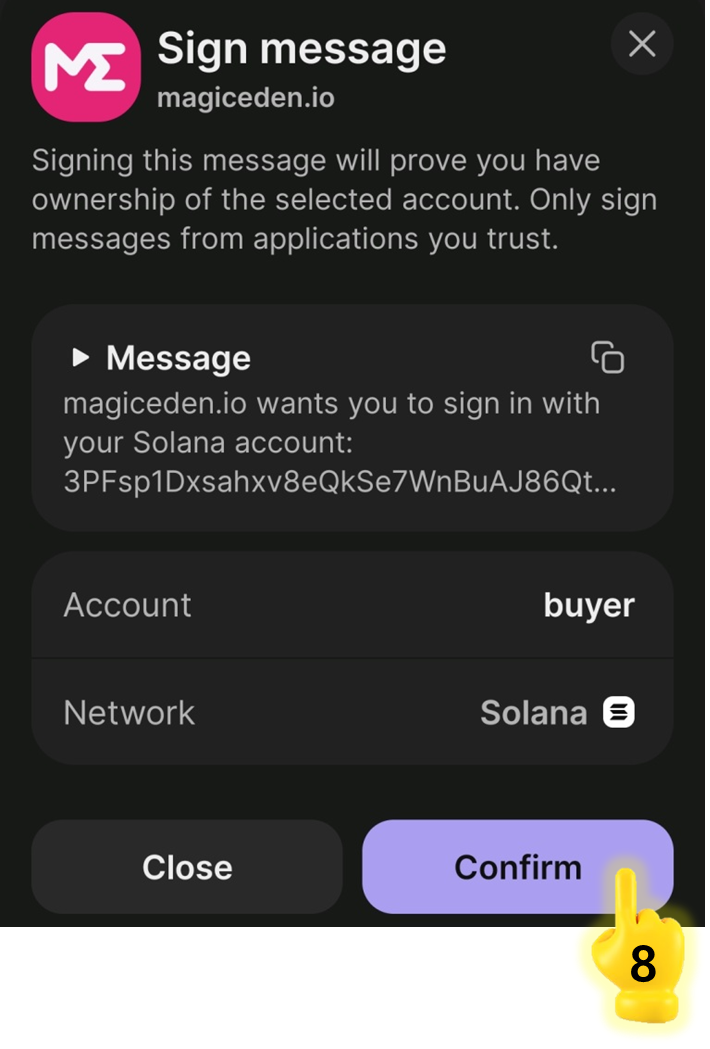
Task: Click the Sign message title
Action: coord(302,49)
